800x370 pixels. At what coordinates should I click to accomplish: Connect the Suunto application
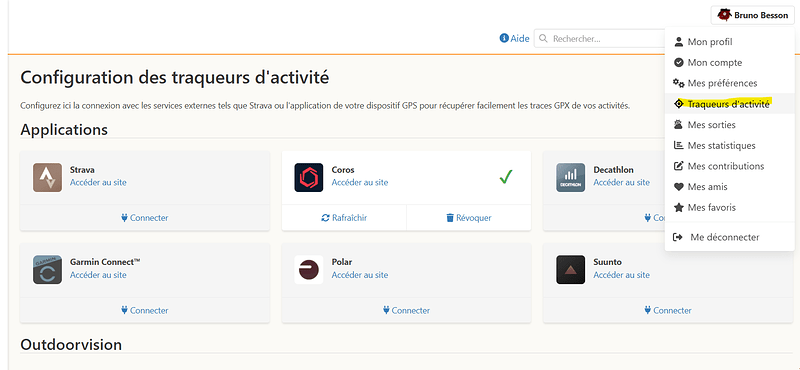click(668, 310)
